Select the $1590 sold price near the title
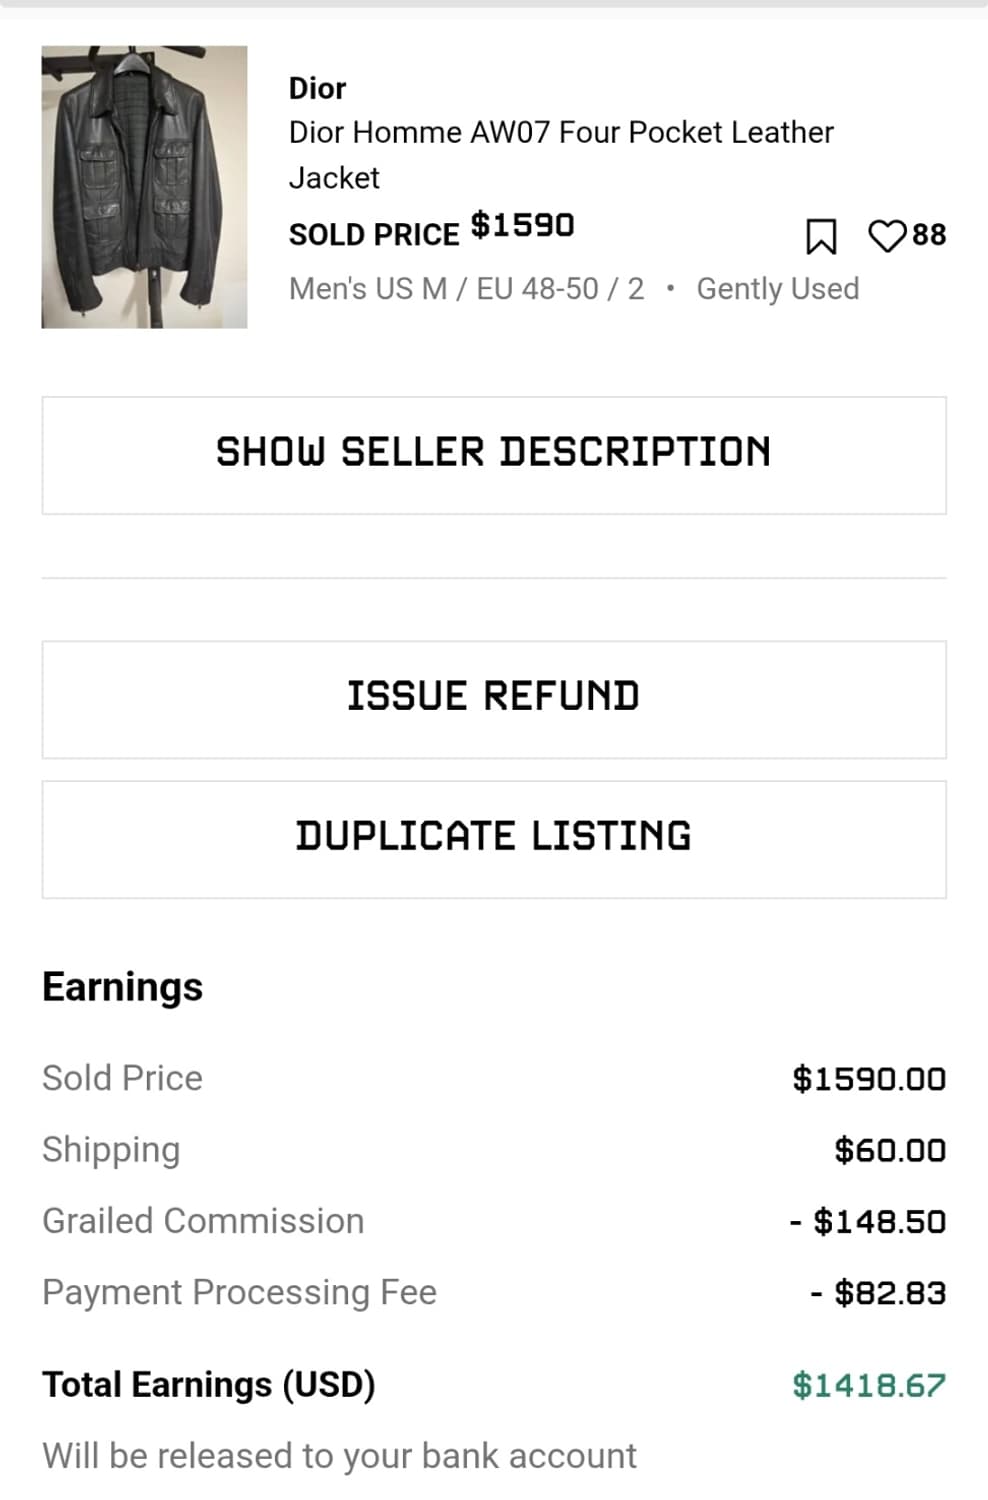Viewport: 988px width, 1500px height. pos(522,226)
